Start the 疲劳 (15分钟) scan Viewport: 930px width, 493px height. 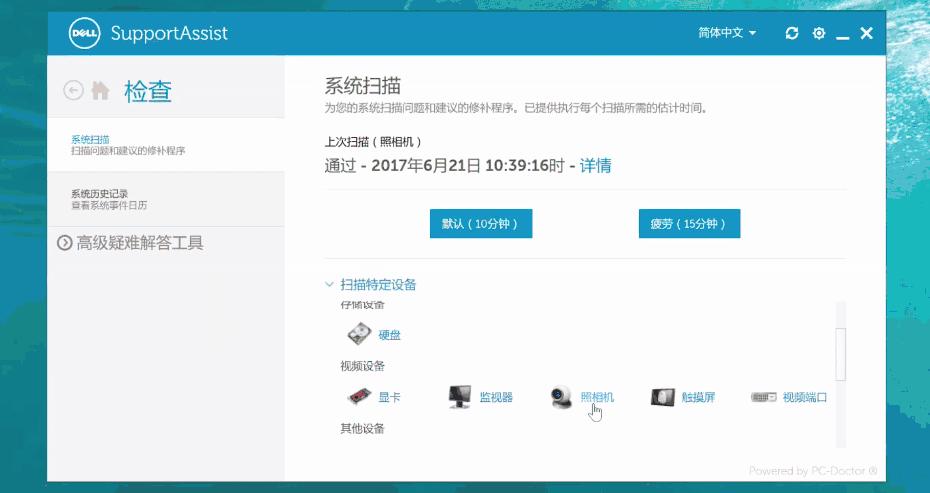coord(689,224)
